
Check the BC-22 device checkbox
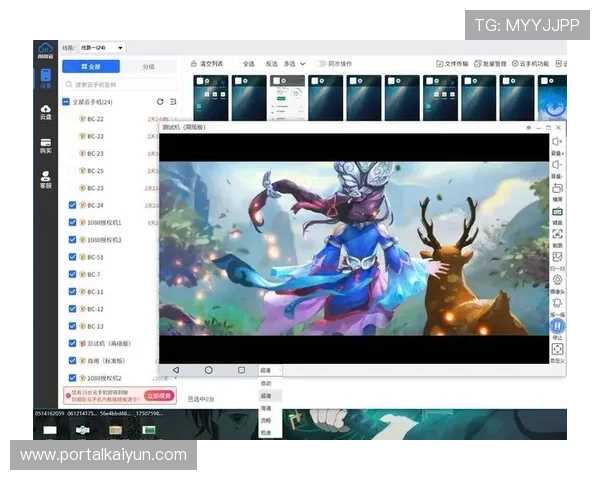(x=72, y=119)
